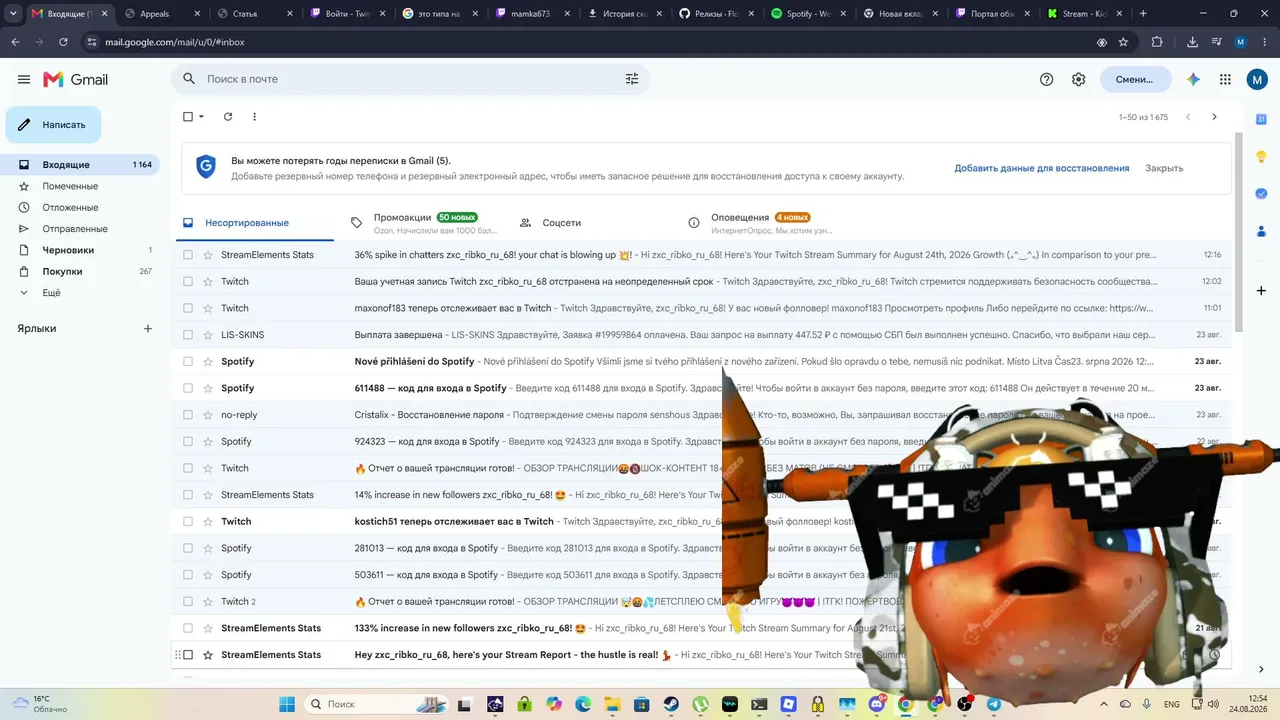Open the Google account avatar in Gmail
1280x720 pixels.
click(x=1257, y=79)
